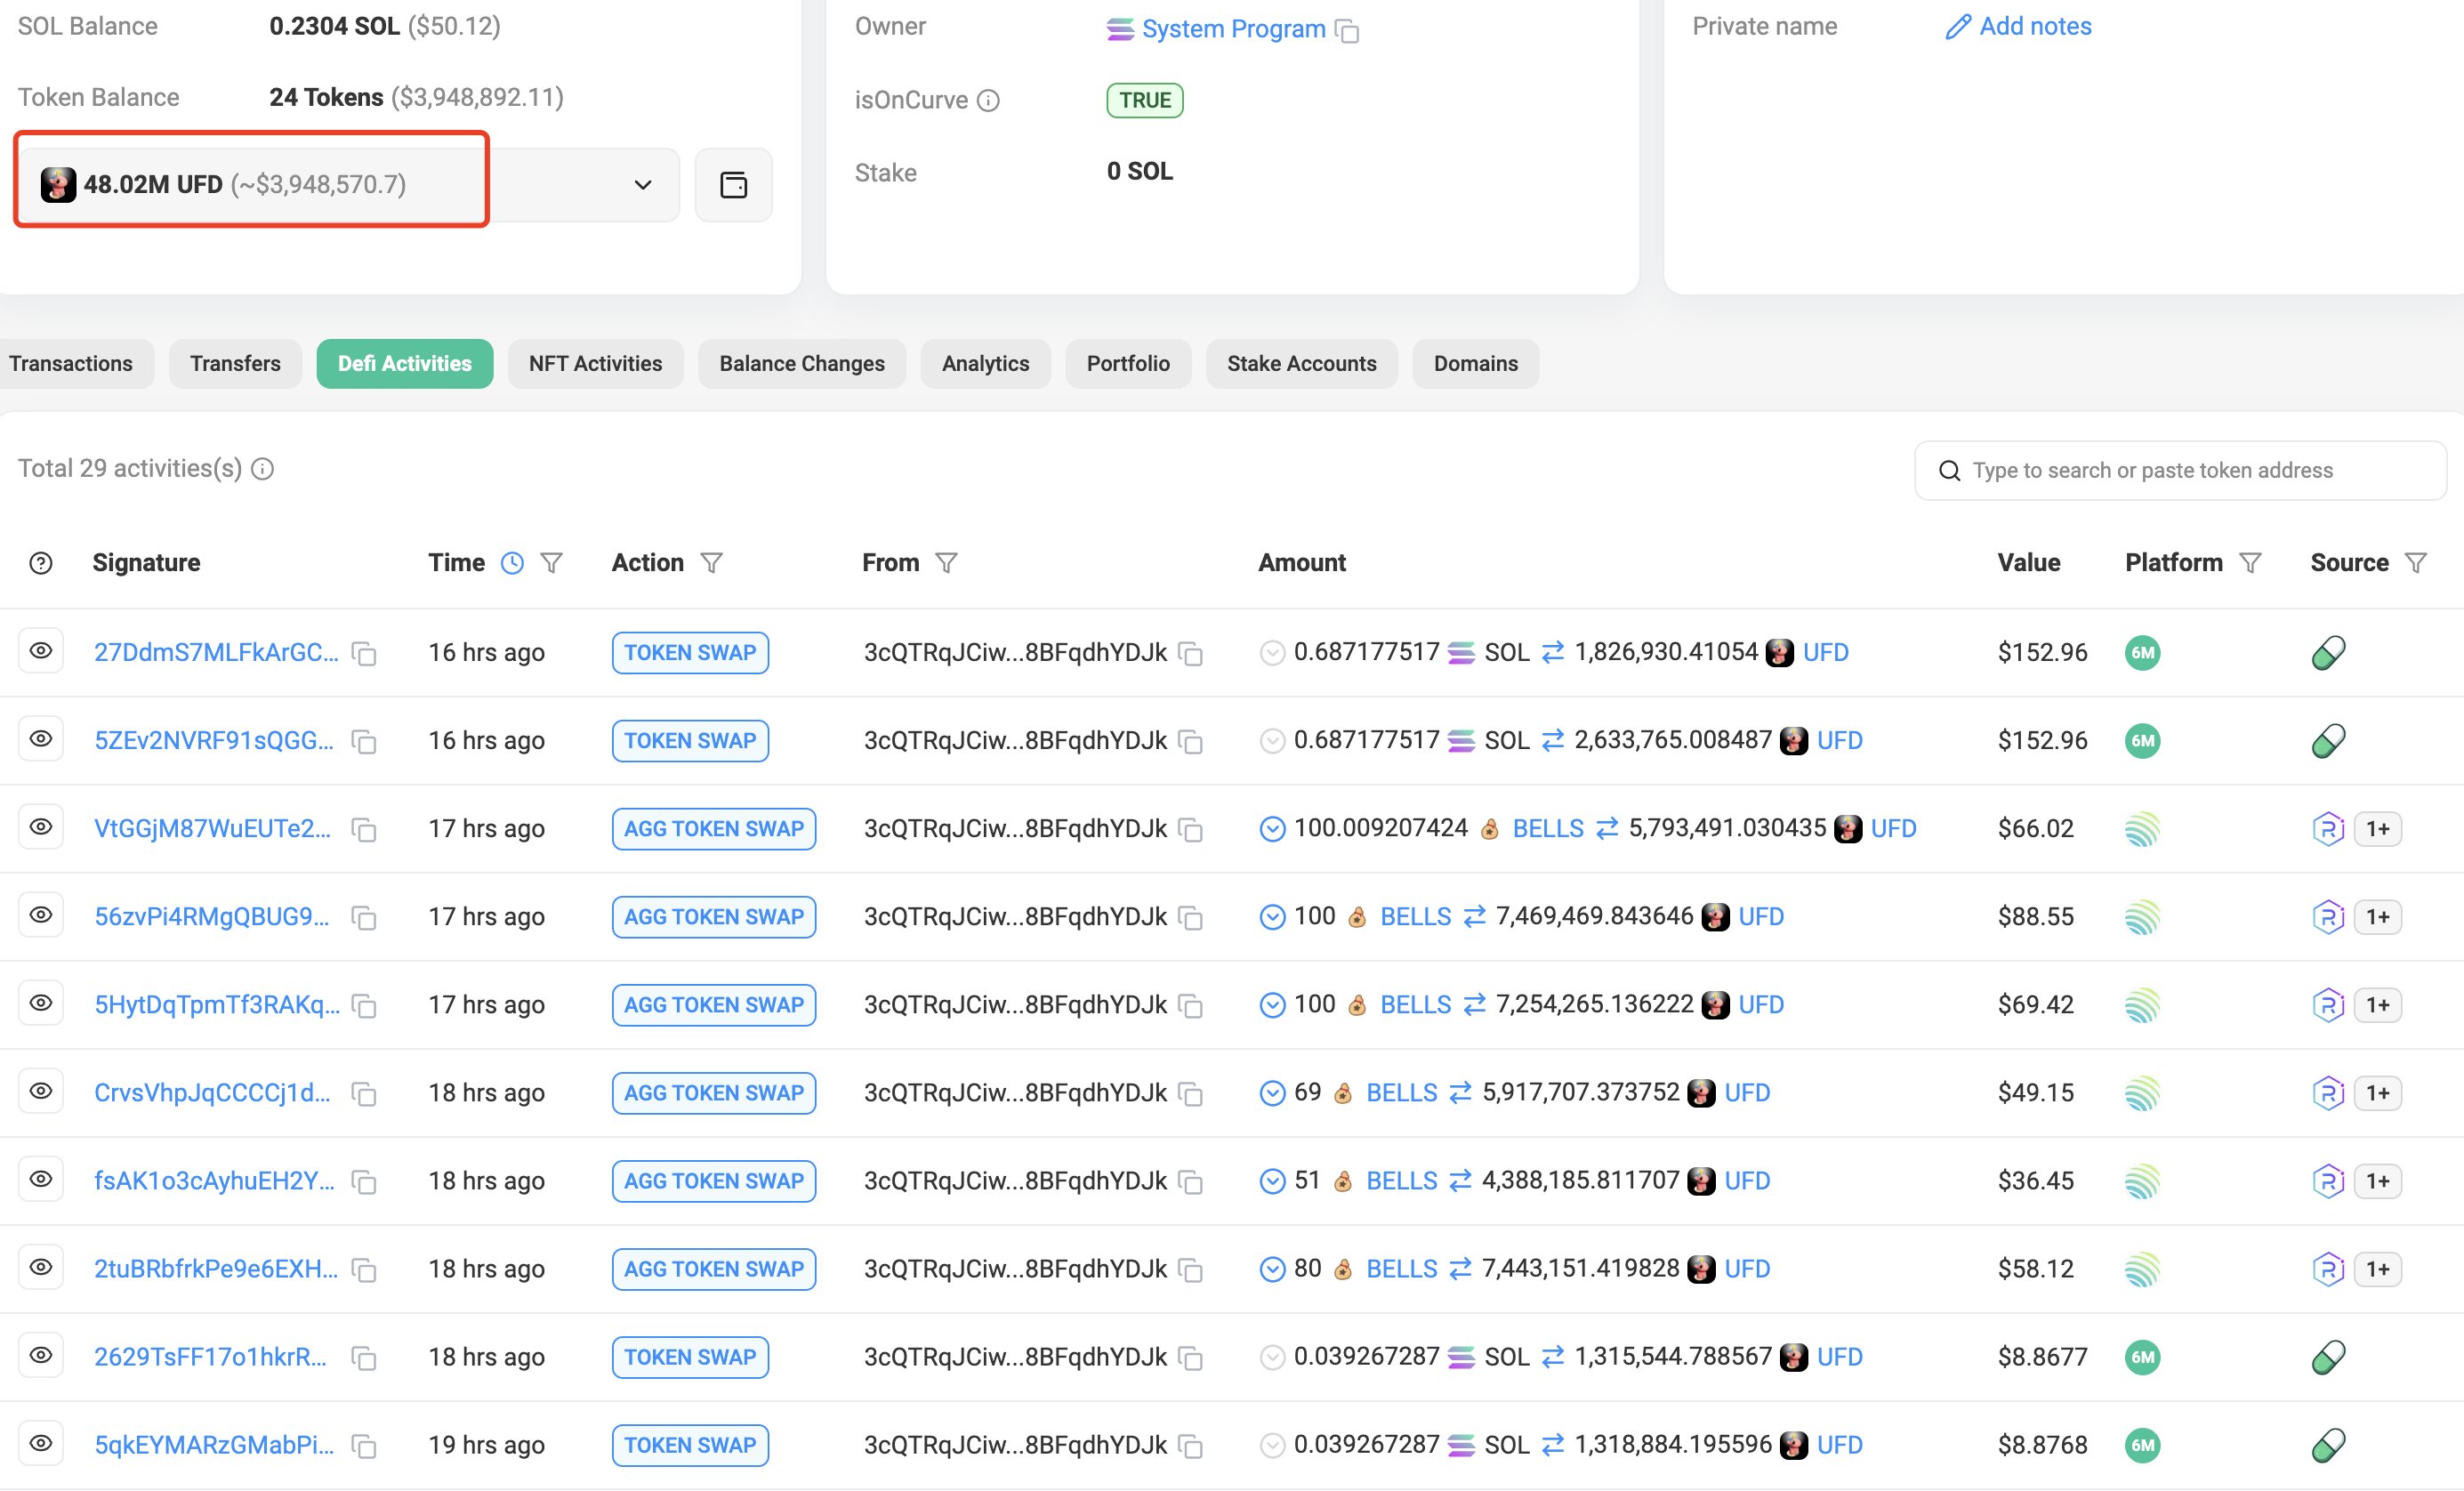Toggle eye for 5HytDqTpmTf3RAKq row
Screen dimensions: 2464x1491
[x=41, y=1003]
